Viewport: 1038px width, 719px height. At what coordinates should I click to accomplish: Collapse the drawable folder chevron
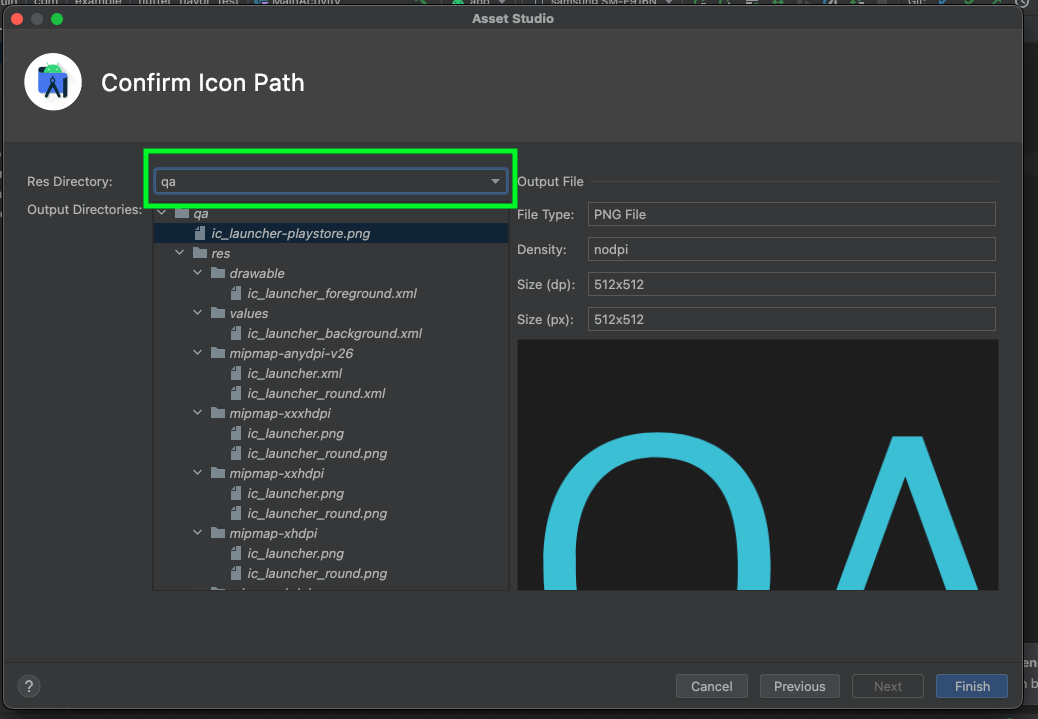pyautogui.click(x=197, y=273)
